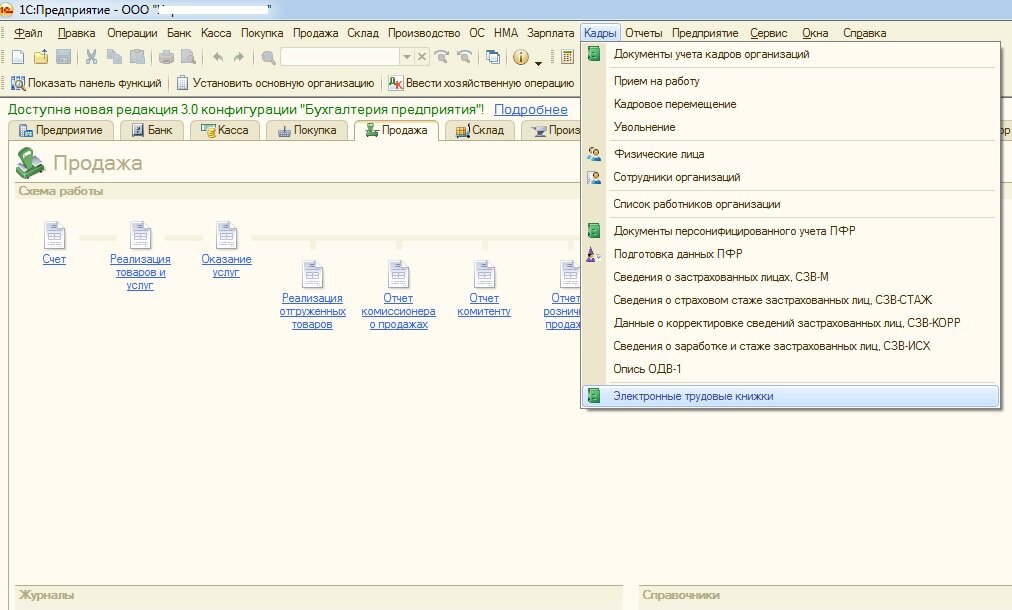Clear the search field with X button
Viewport: 1012px width, 610px height.
coord(421,57)
